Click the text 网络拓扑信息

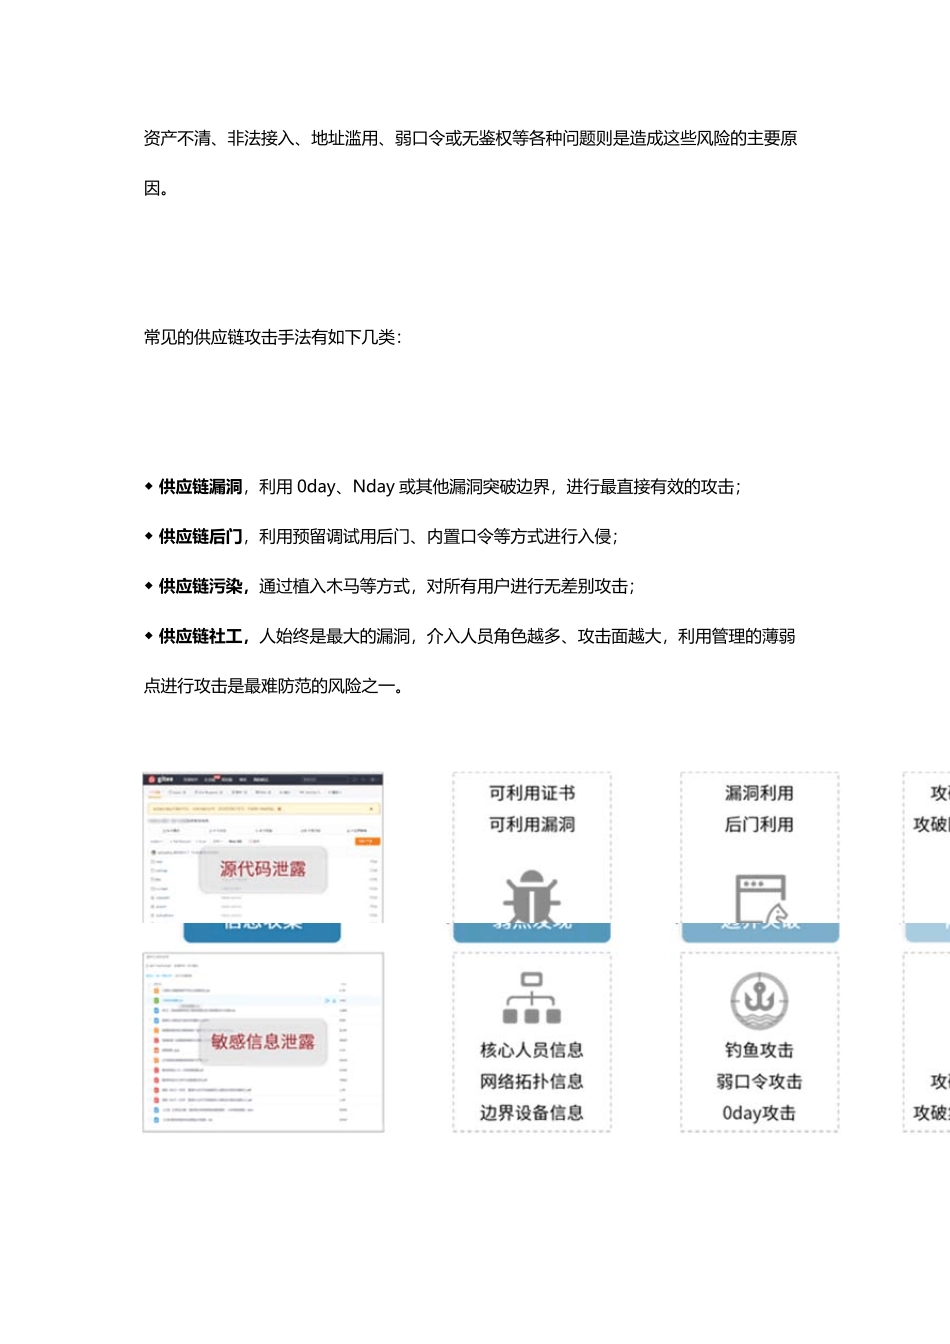click(532, 1081)
